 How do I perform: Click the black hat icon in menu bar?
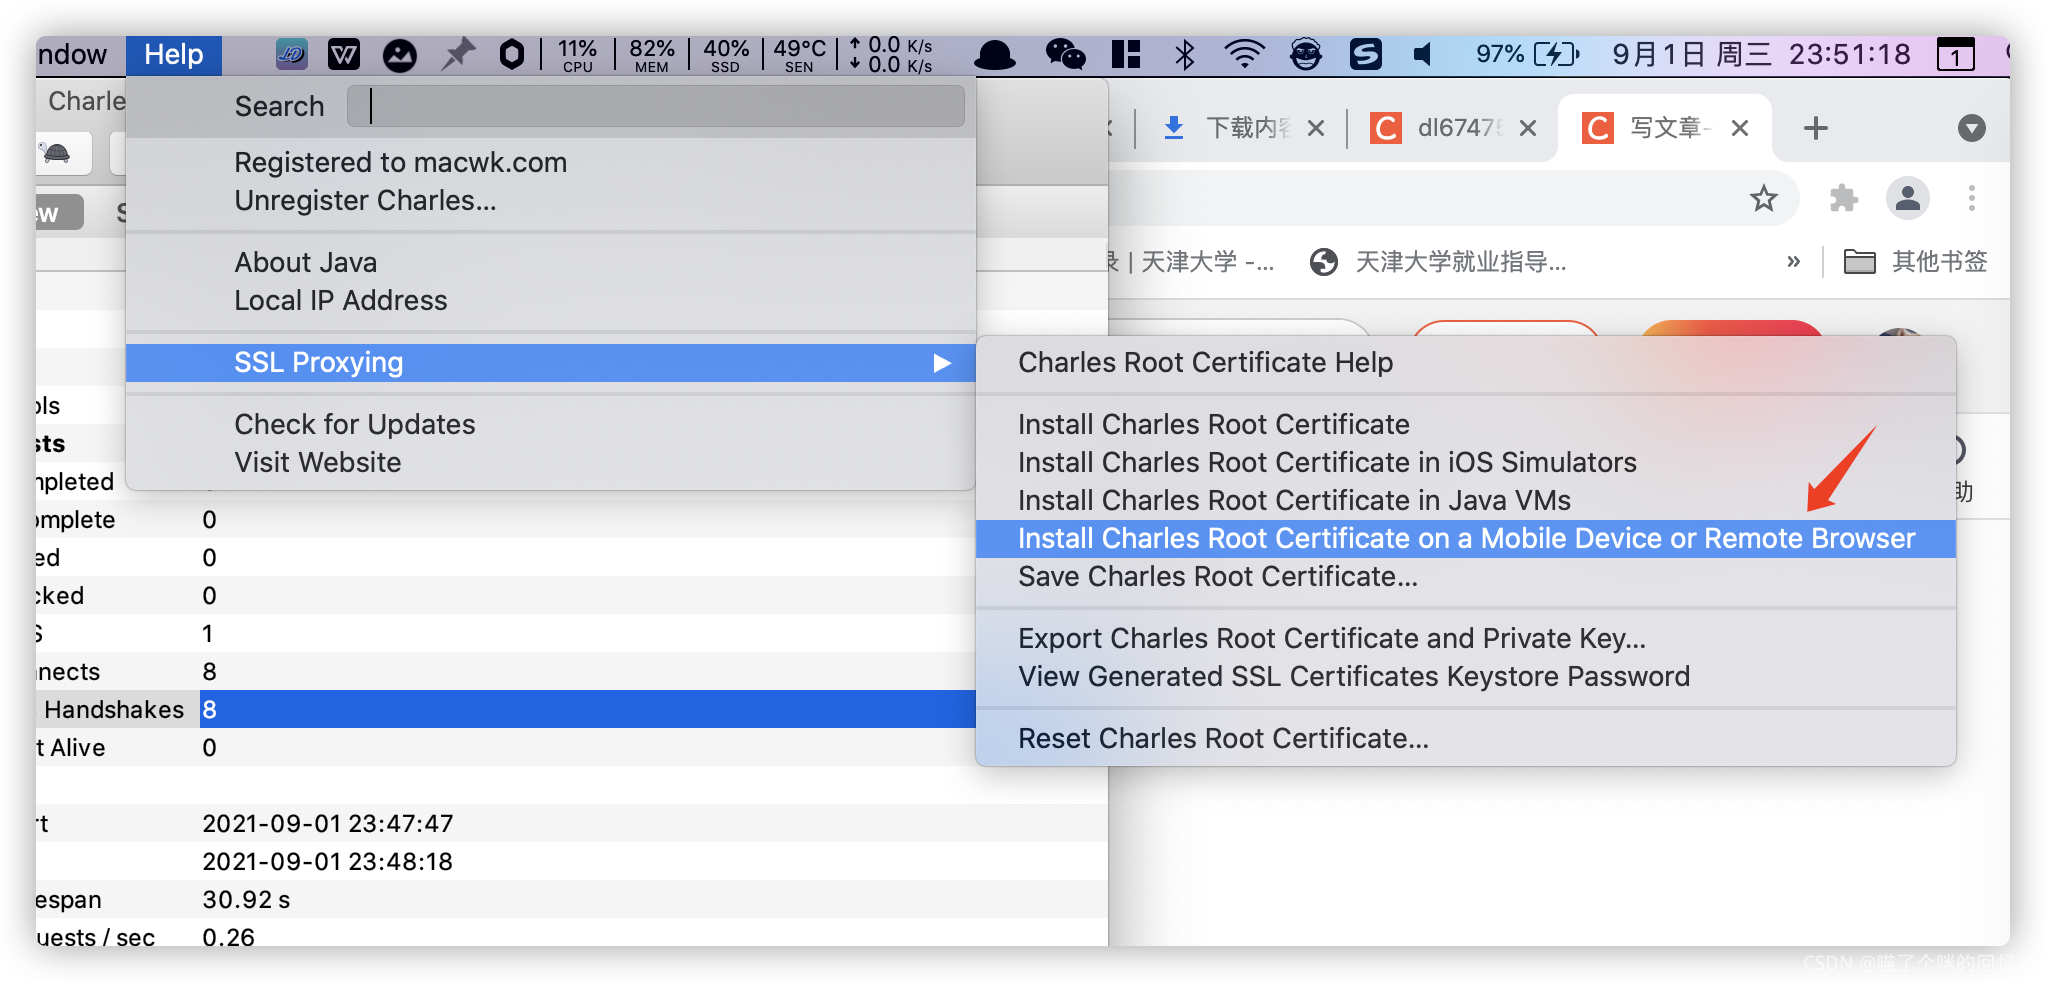click(x=994, y=55)
